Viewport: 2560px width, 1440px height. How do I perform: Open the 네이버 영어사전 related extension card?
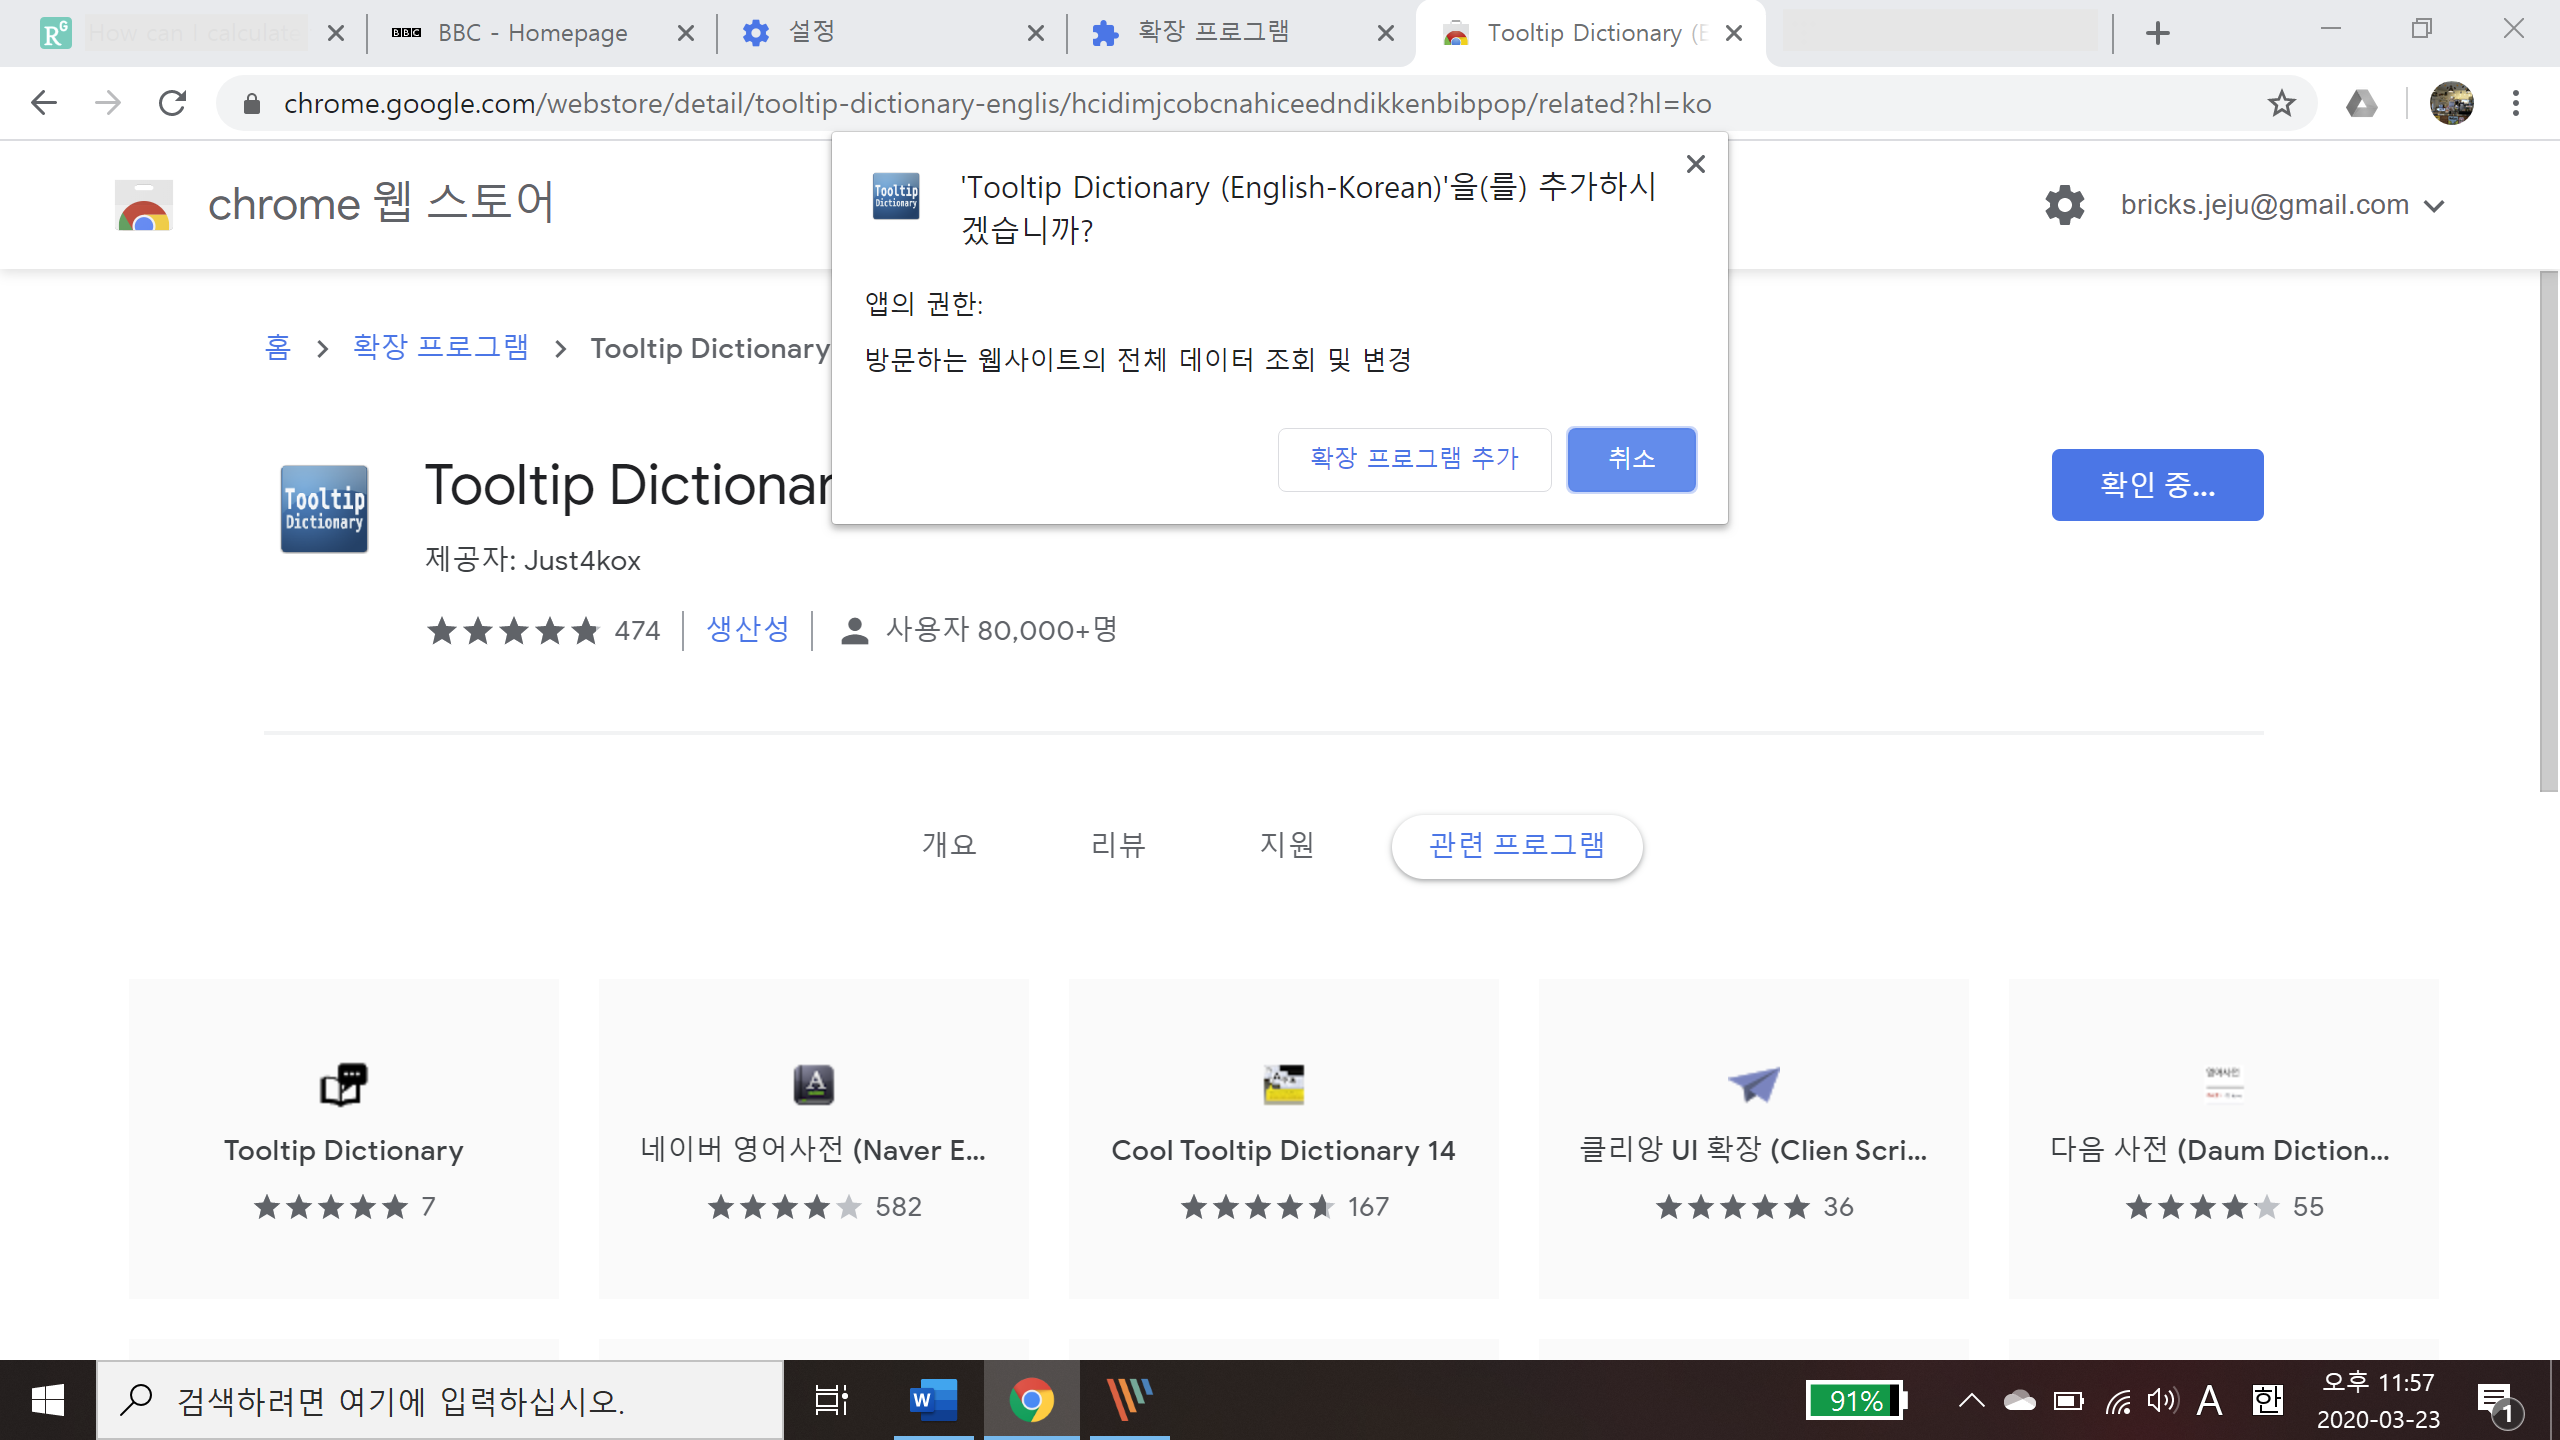click(x=813, y=1138)
